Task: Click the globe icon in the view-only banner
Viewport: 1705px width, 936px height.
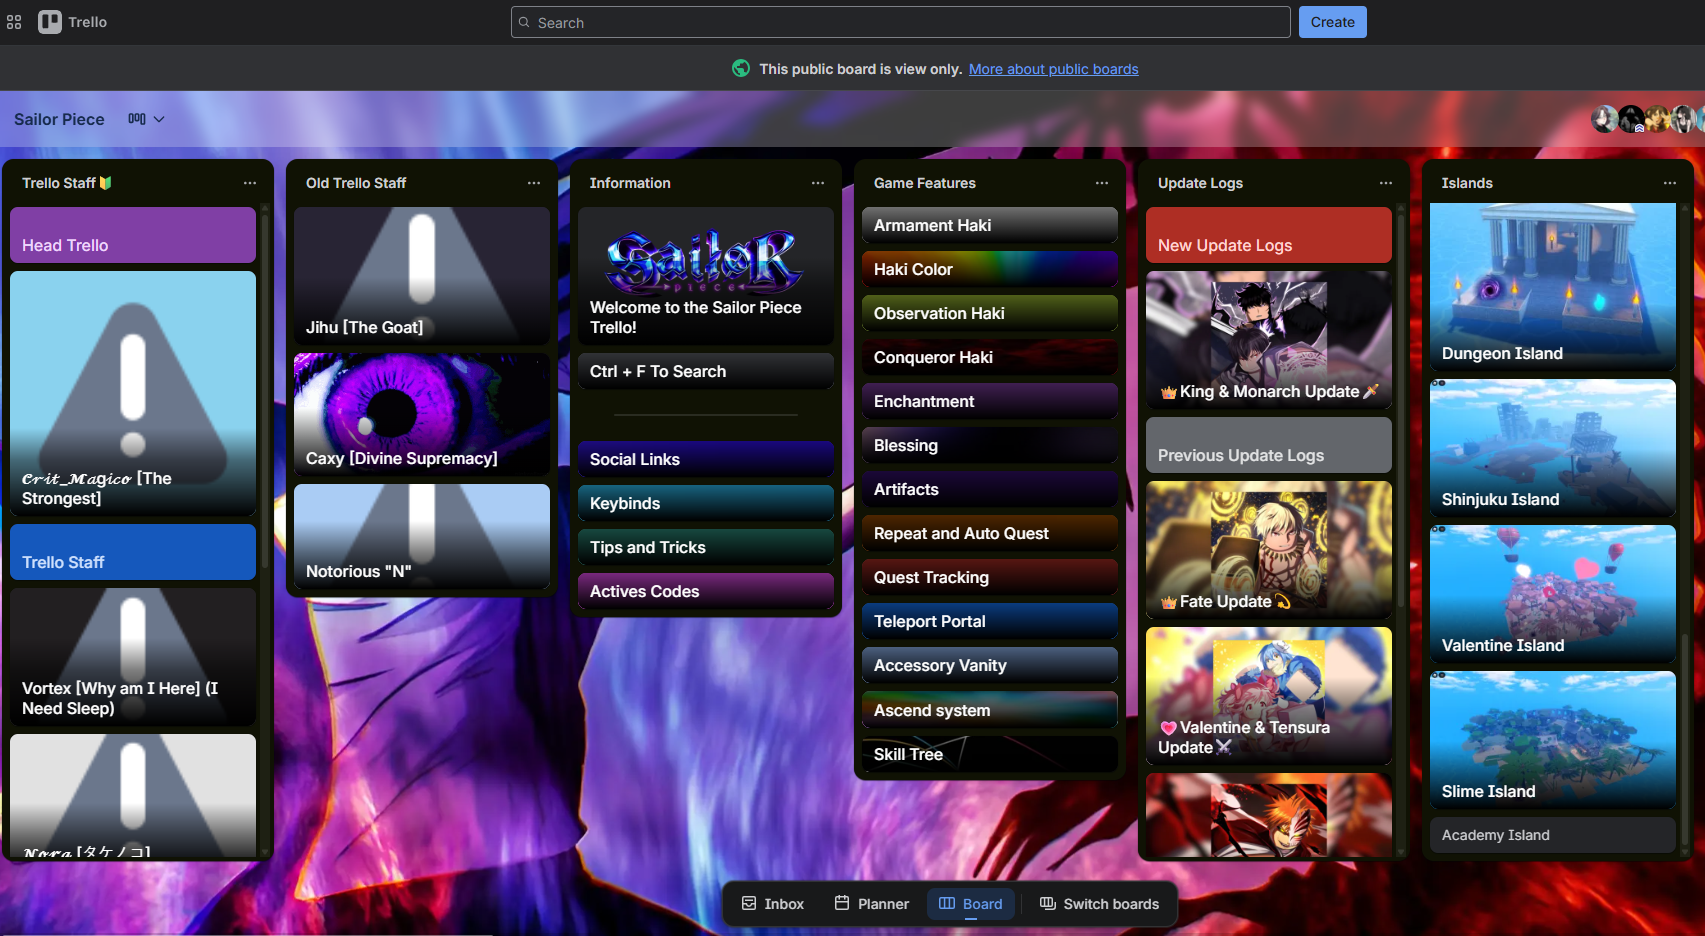Action: click(741, 68)
